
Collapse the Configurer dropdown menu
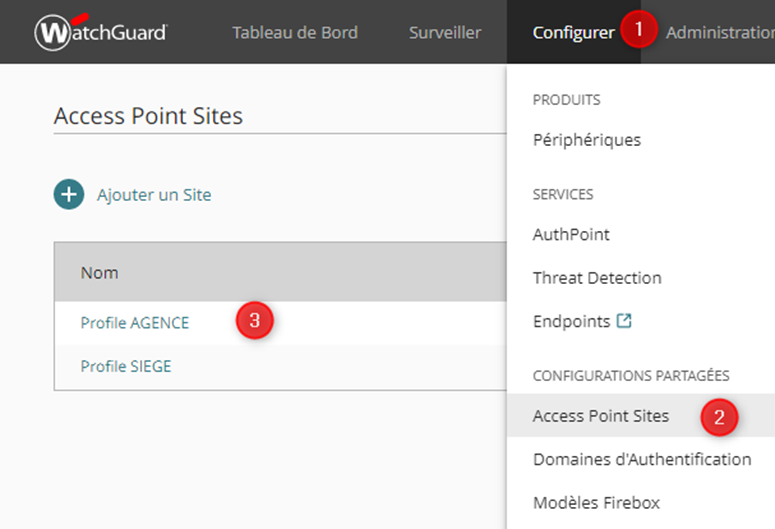[573, 33]
